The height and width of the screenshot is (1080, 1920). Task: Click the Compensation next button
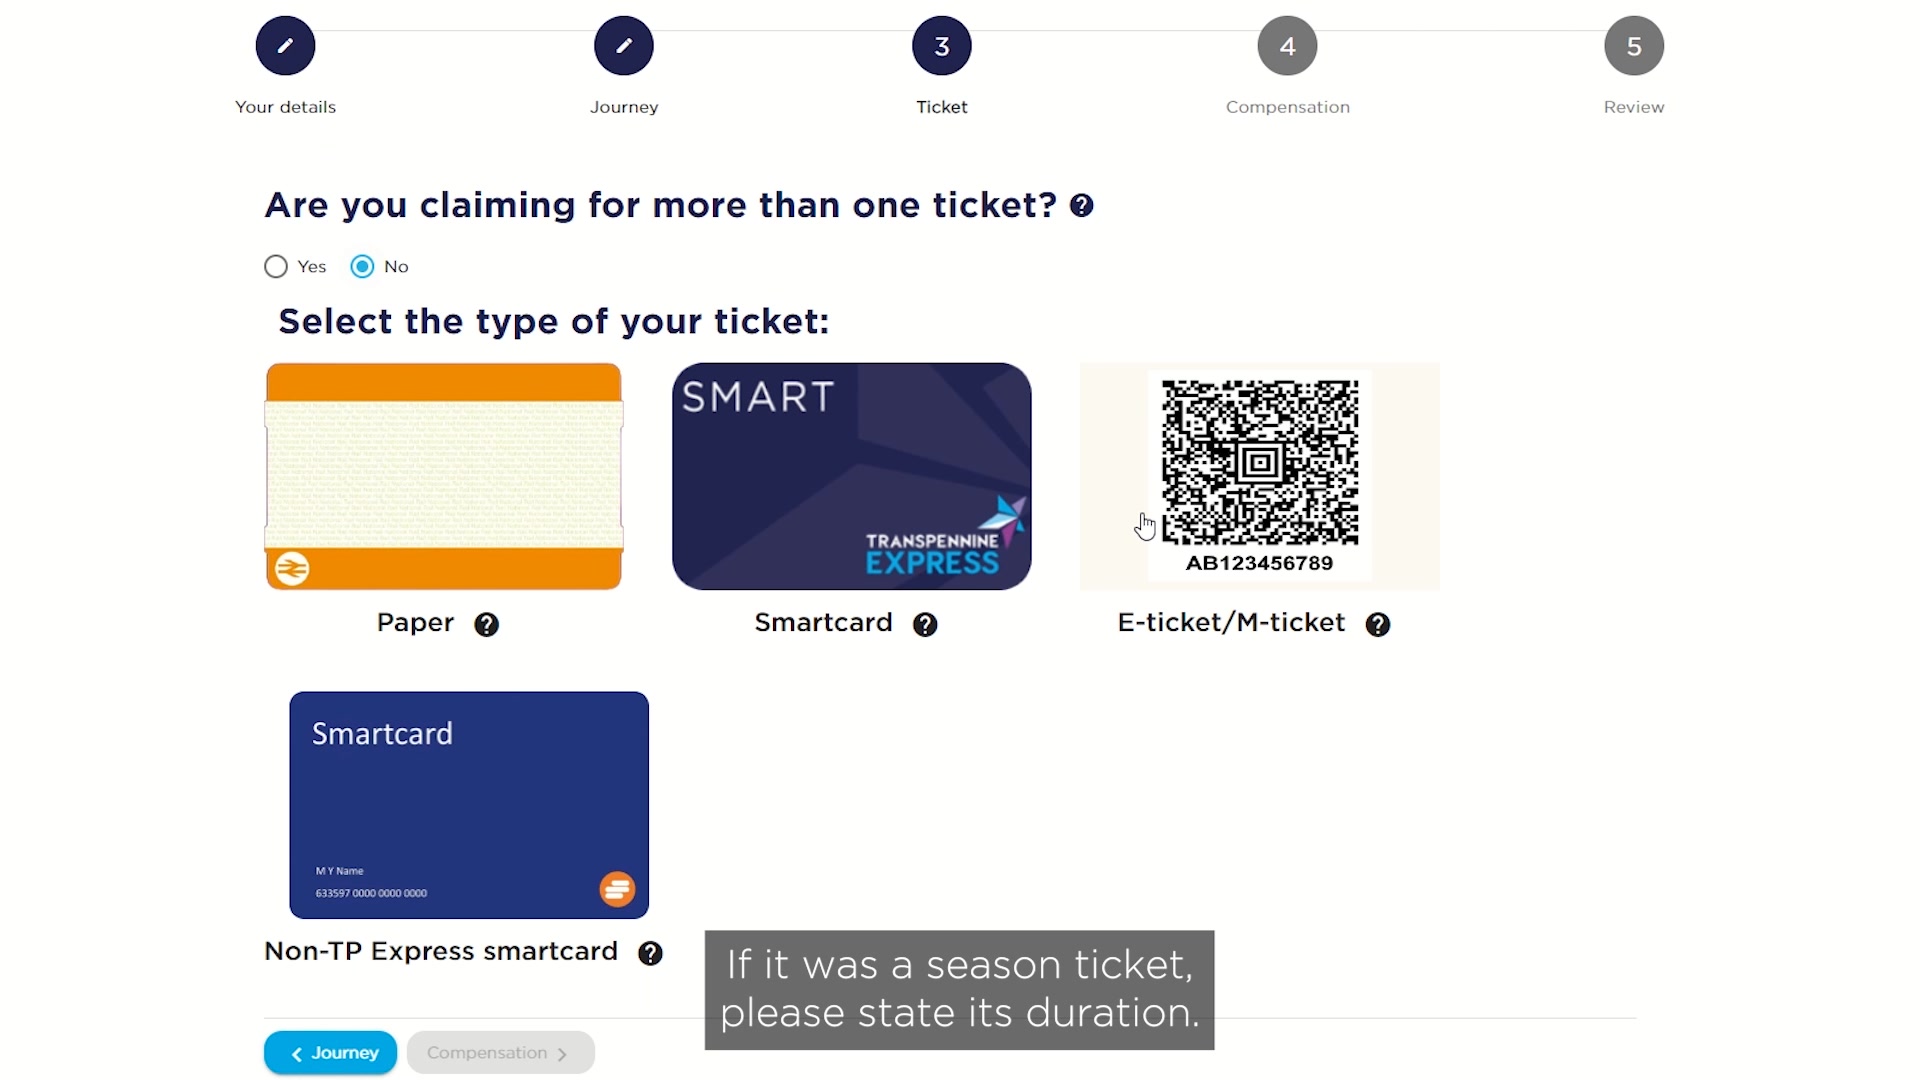(500, 1053)
